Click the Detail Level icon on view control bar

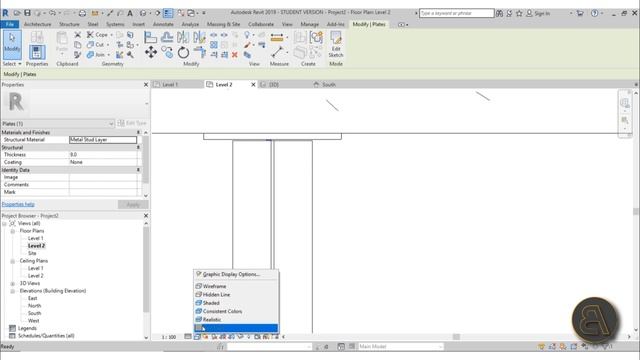coord(188,337)
